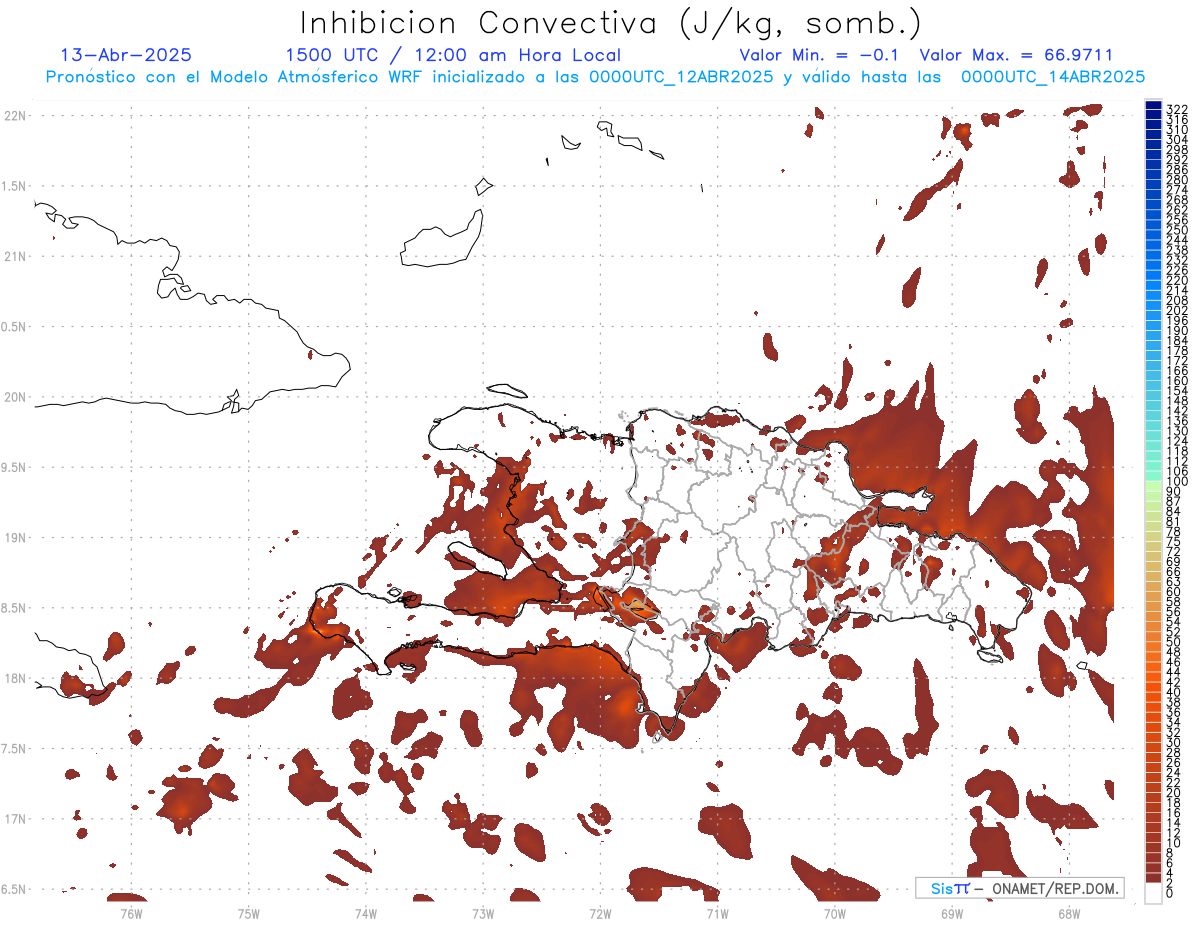Click the '22N' latitude label
The height and width of the screenshot is (927, 1200).
[x=14, y=116]
